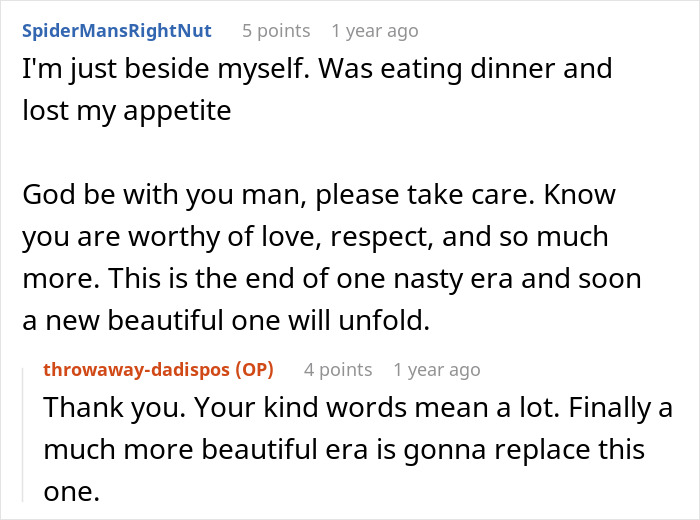The image size is (700, 520).
Task: Click the 'lost my appetite' text line
Action: 127,109
